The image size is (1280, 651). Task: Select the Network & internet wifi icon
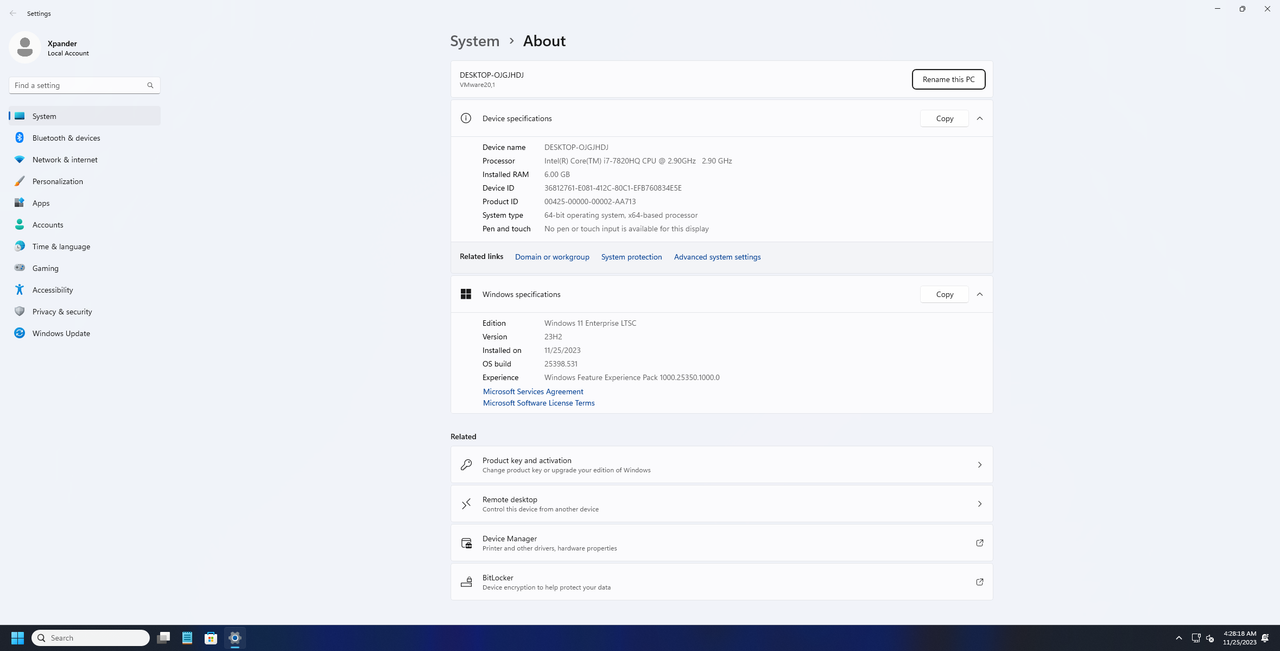pos(19,160)
